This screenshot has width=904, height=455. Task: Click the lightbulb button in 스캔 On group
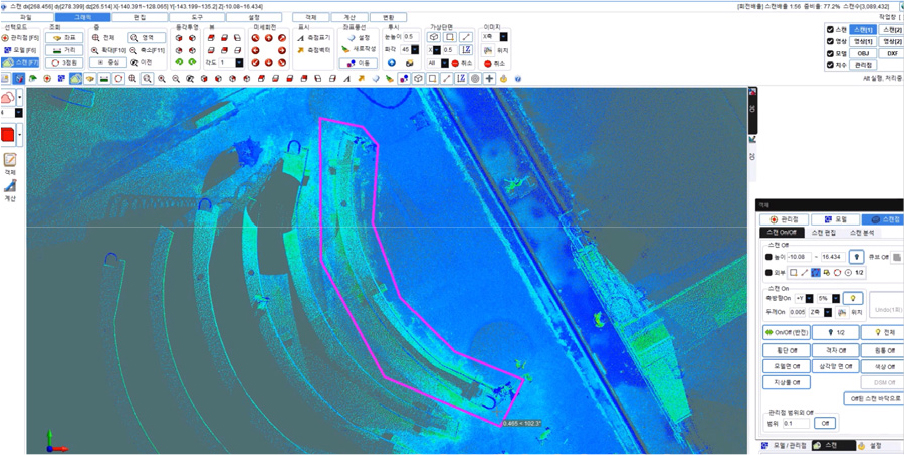coord(851,298)
